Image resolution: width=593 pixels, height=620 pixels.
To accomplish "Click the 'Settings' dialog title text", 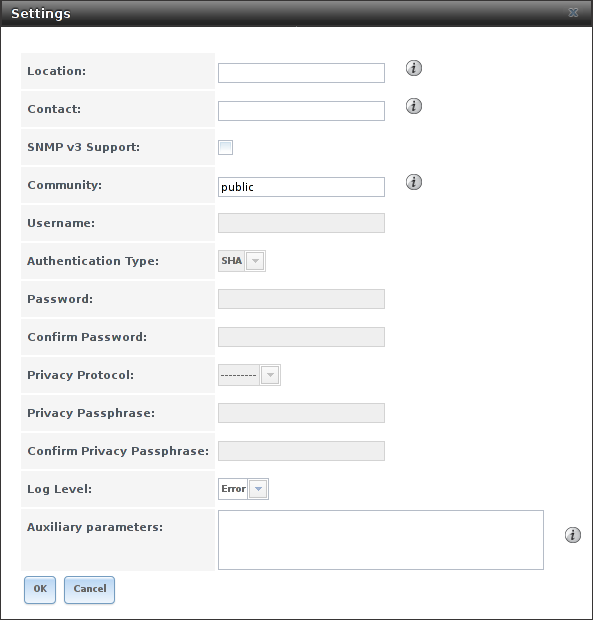I will [x=41, y=13].
